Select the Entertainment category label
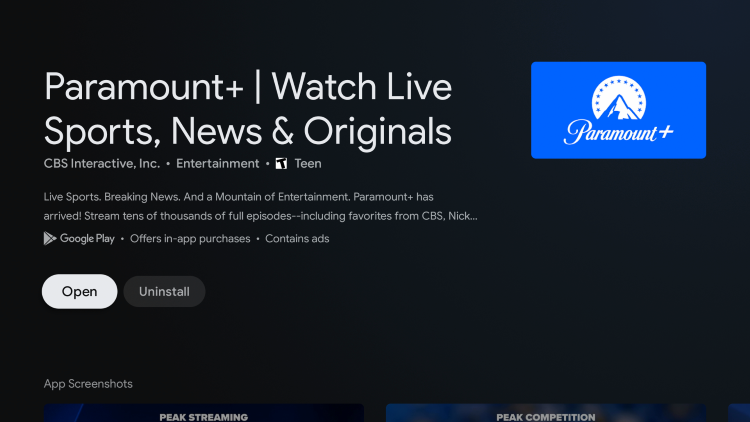The image size is (750, 422). (x=218, y=164)
